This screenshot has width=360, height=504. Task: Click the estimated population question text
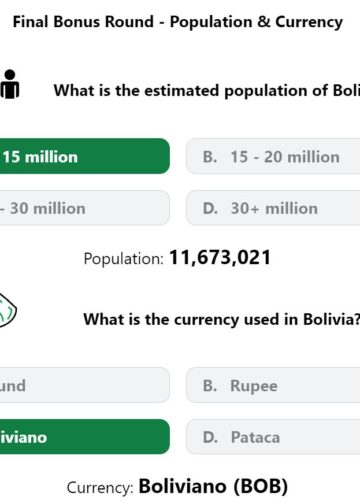click(x=207, y=91)
